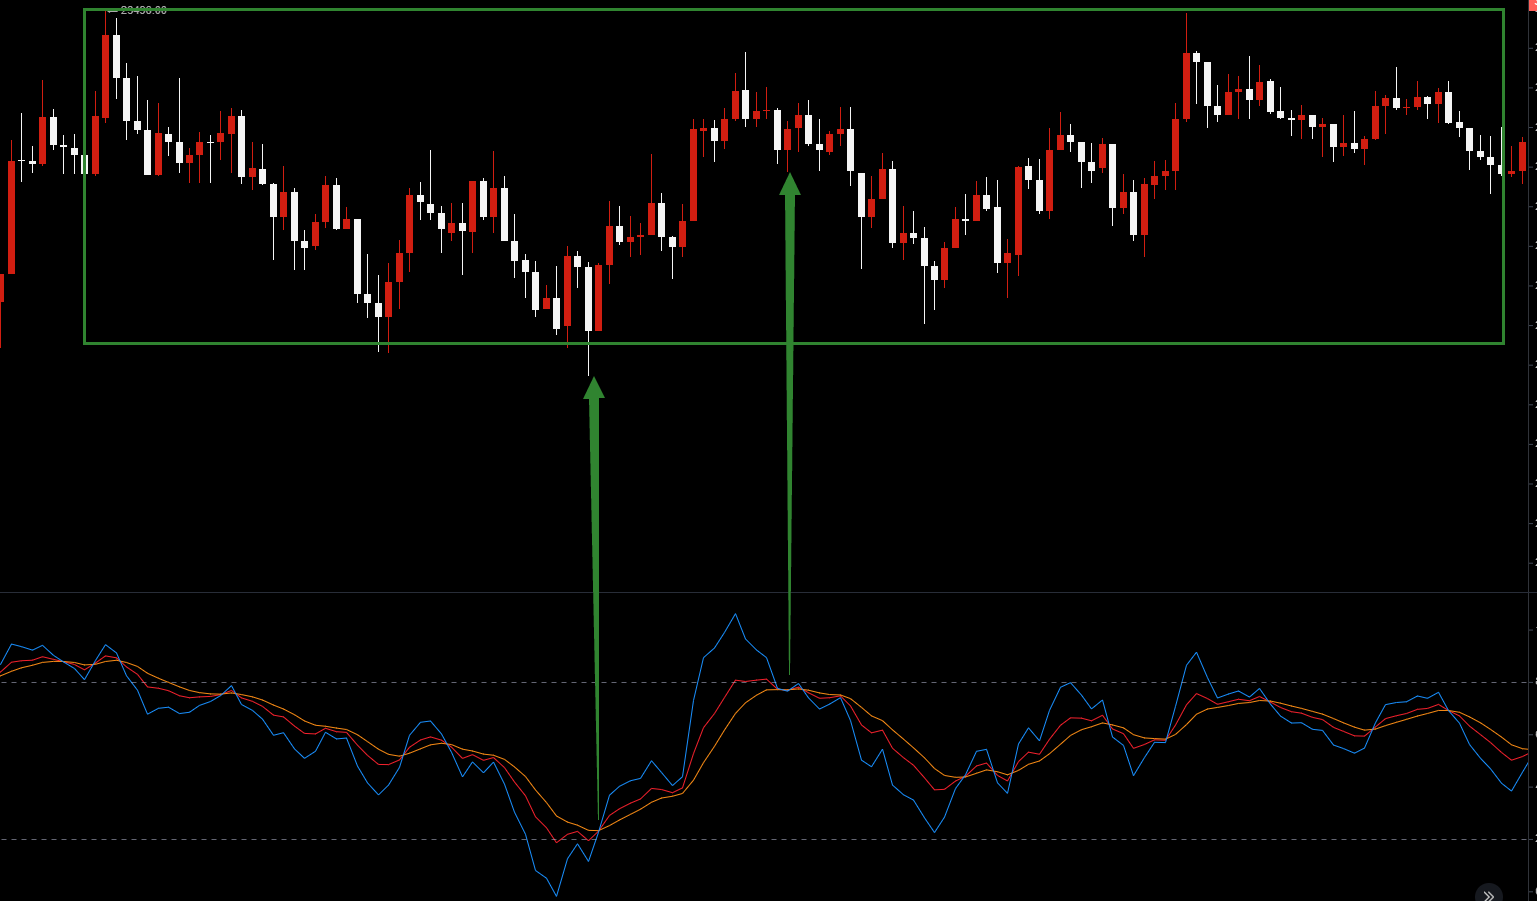Click the separator line between chart and indicator panes
The image size is (1537, 901).
[768, 592]
